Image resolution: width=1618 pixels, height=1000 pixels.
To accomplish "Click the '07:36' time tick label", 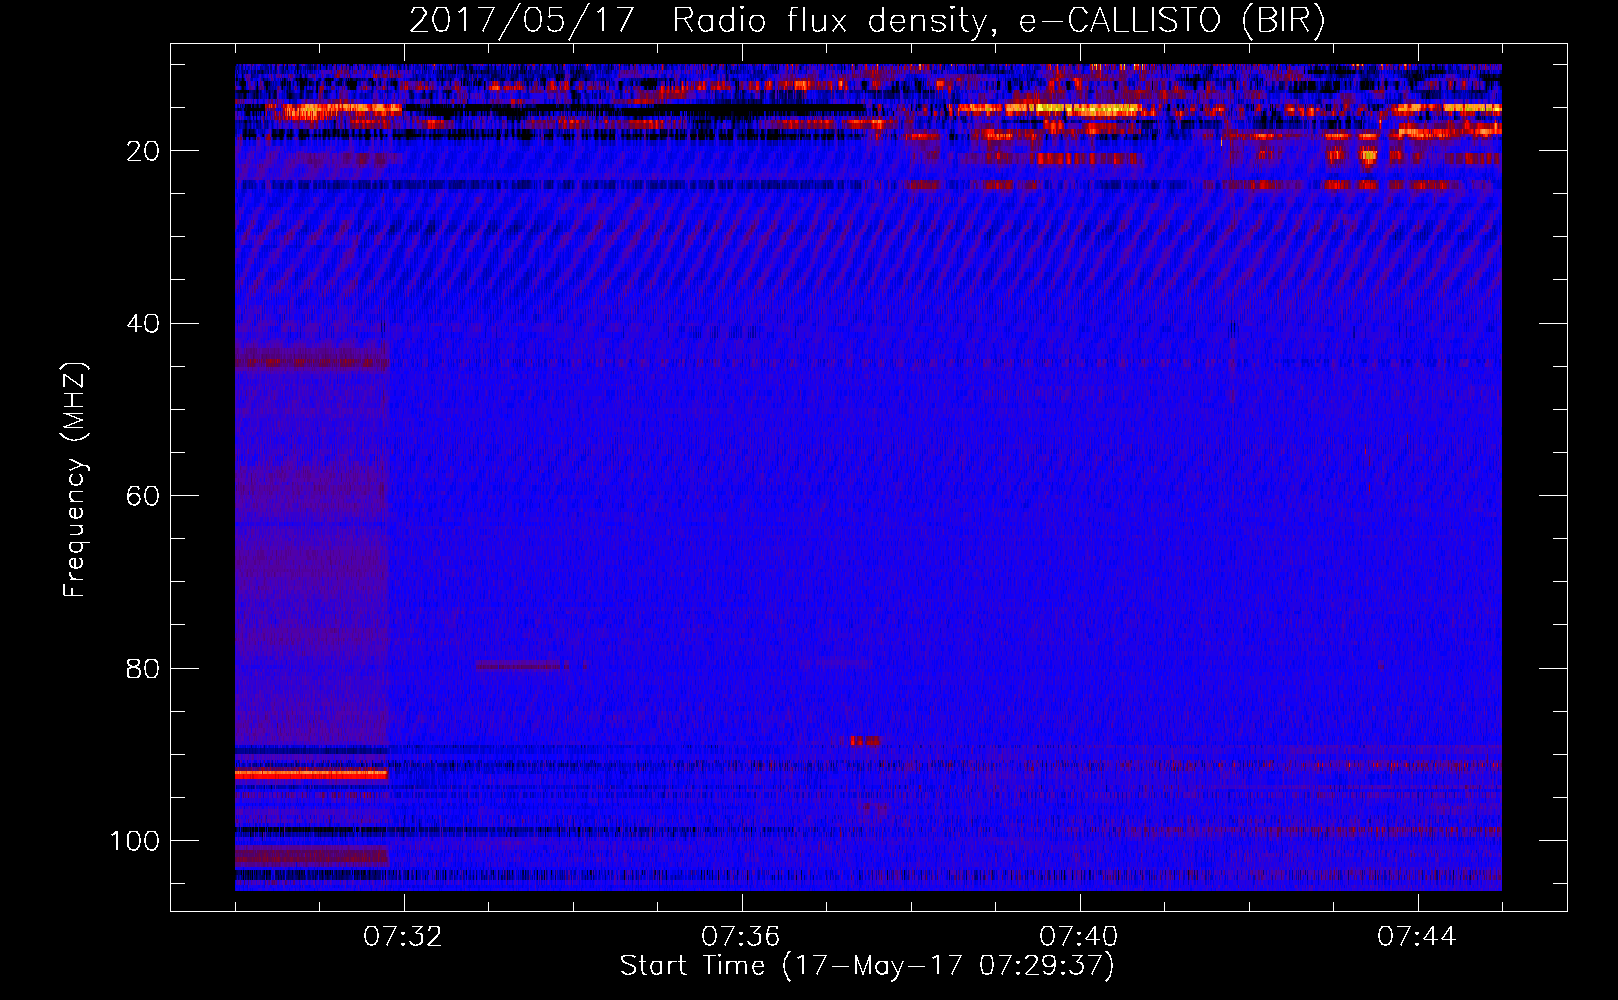I will (741, 937).
